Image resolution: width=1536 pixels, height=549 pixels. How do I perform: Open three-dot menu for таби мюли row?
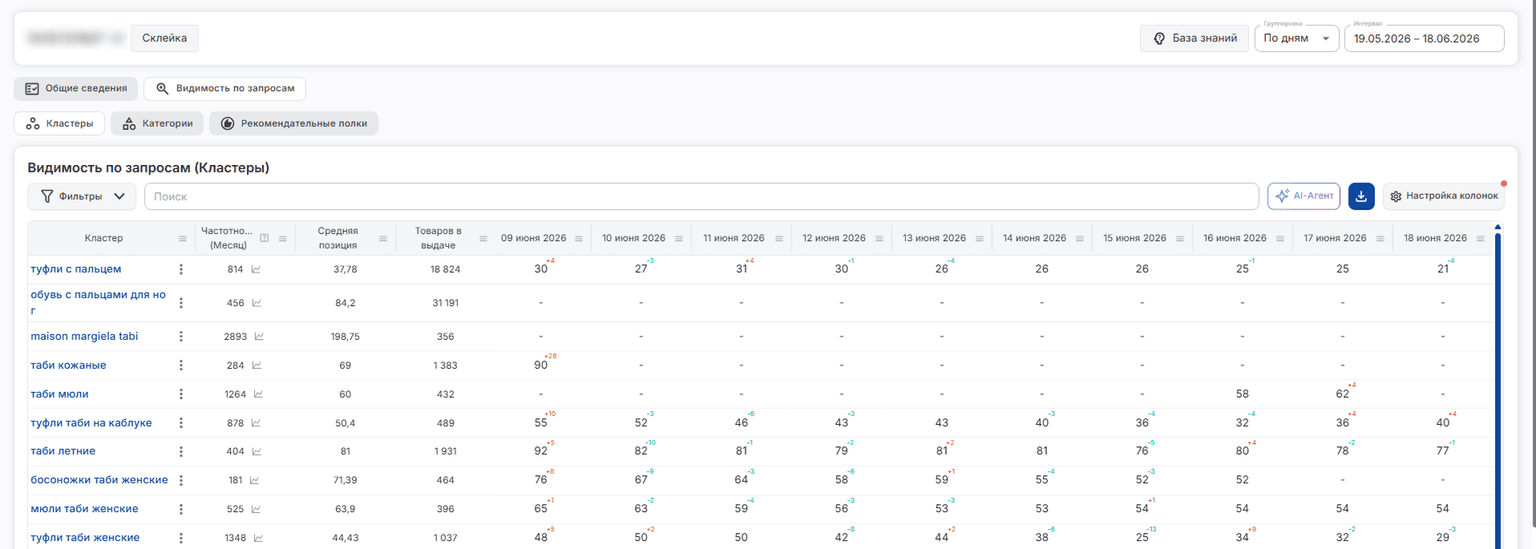[x=181, y=394]
